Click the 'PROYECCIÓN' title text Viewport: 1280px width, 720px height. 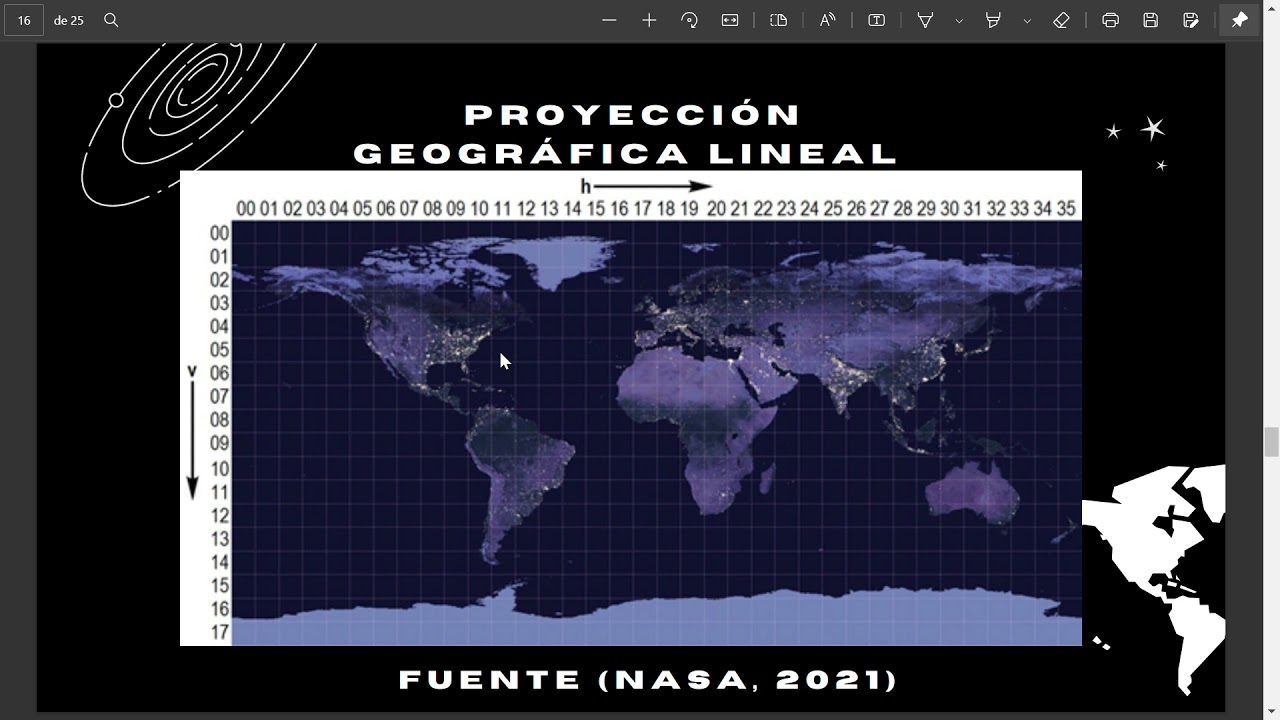(633, 115)
